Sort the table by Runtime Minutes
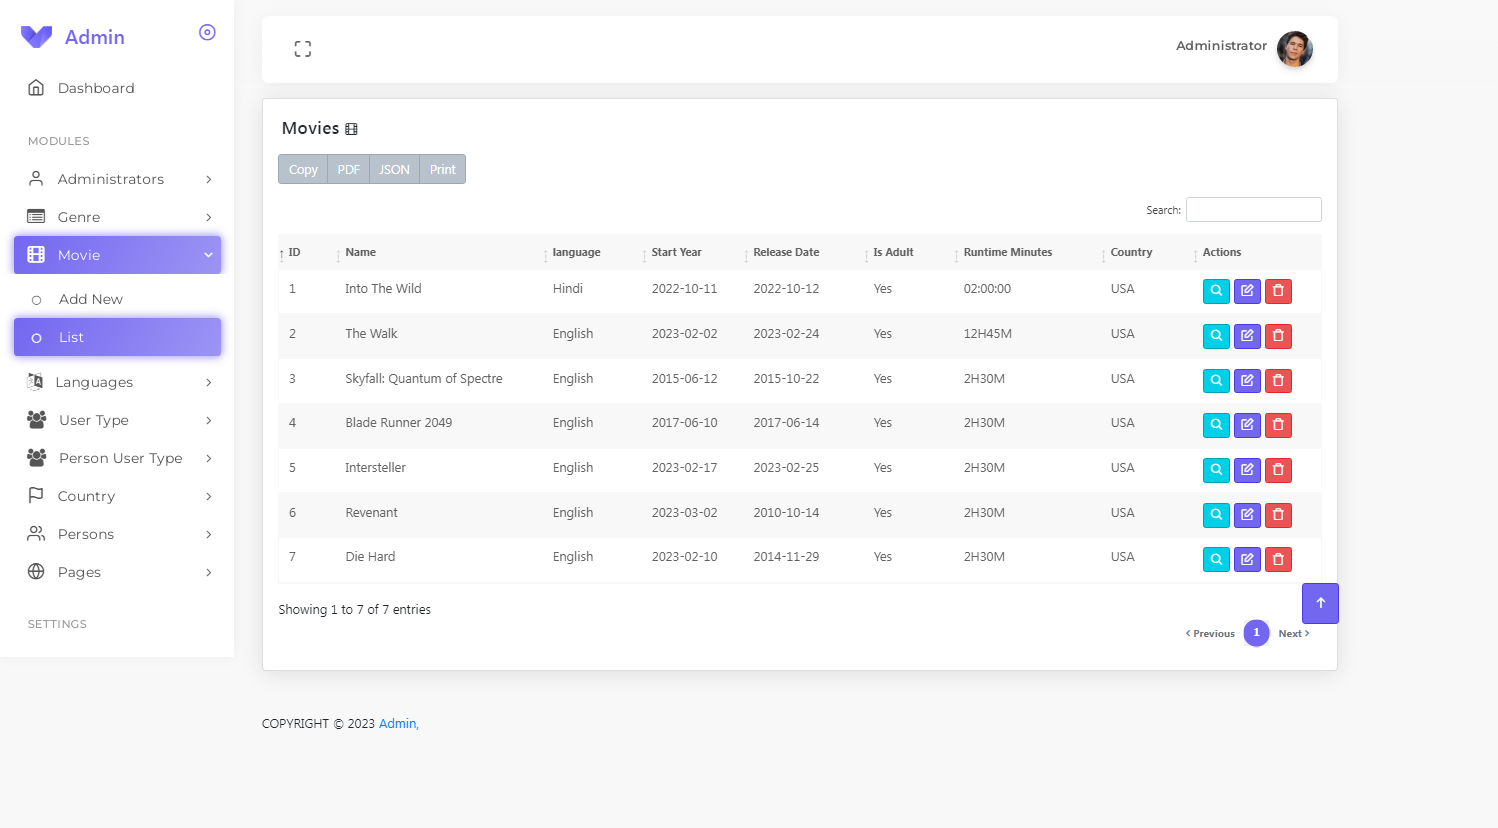Screen dimensions: 1498x828 (1007, 252)
